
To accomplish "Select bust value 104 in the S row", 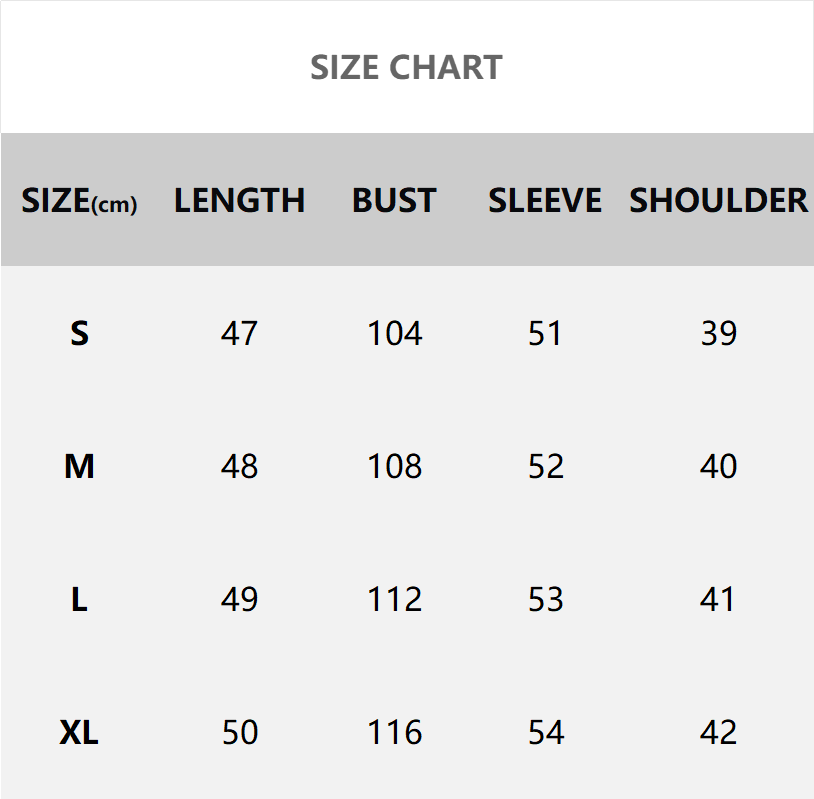I will 394,333.
